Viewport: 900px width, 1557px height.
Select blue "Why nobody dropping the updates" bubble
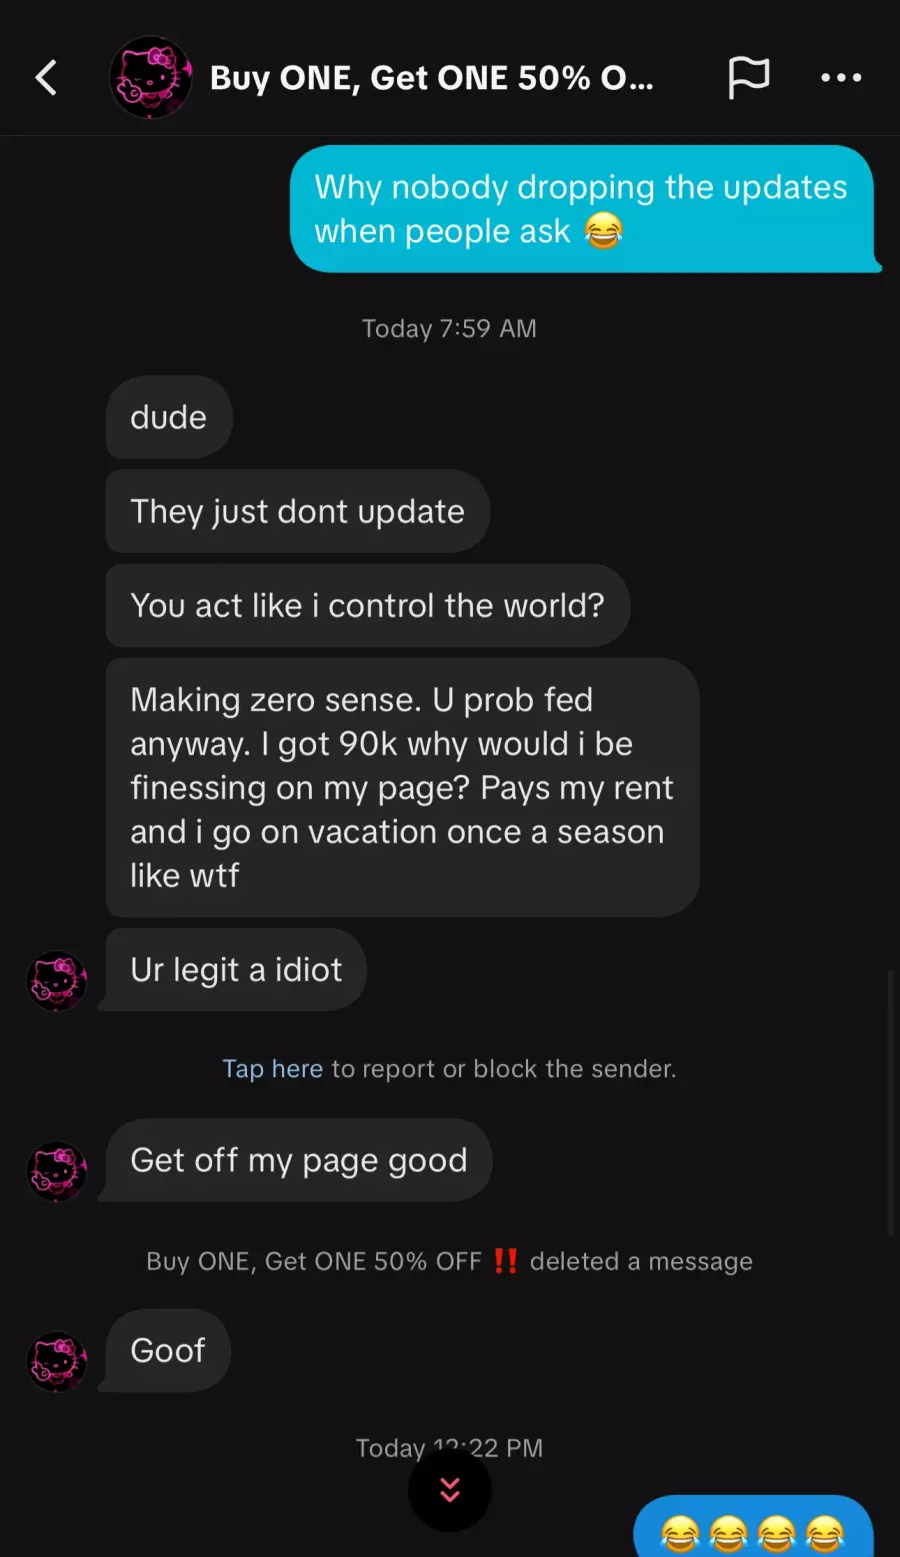coord(584,209)
